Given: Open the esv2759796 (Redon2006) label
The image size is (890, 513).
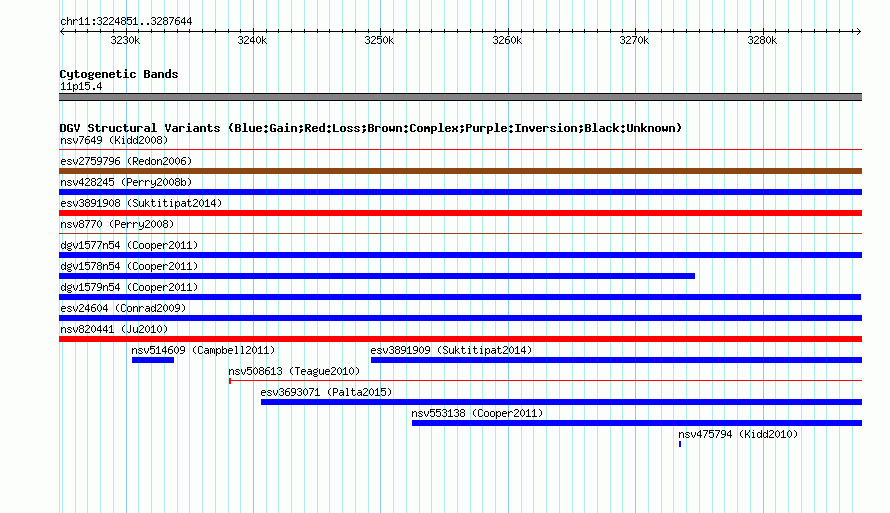Looking at the screenshot, I should tap(126, 161).
